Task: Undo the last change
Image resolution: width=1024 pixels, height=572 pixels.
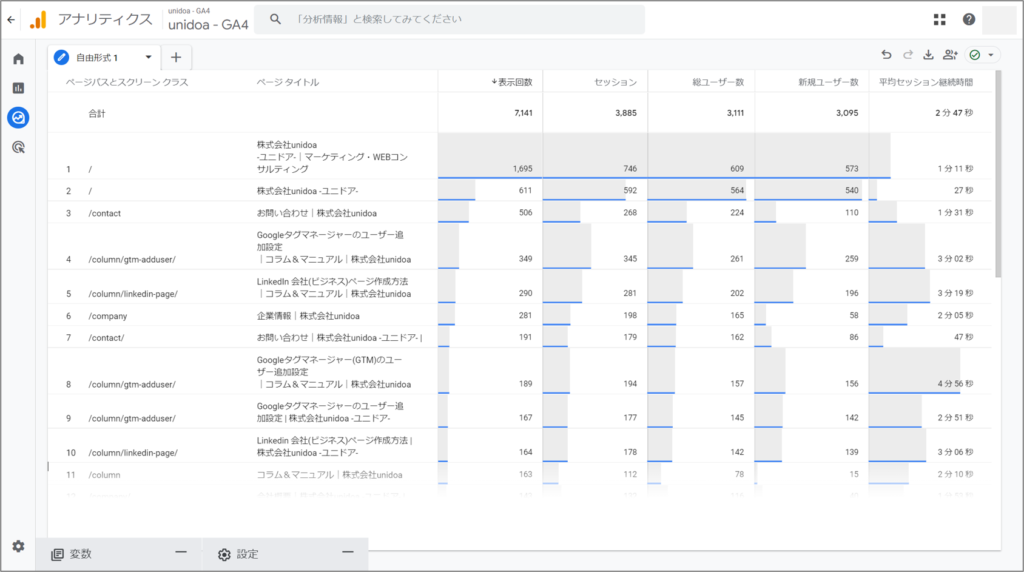Action: tap(886, 55)
